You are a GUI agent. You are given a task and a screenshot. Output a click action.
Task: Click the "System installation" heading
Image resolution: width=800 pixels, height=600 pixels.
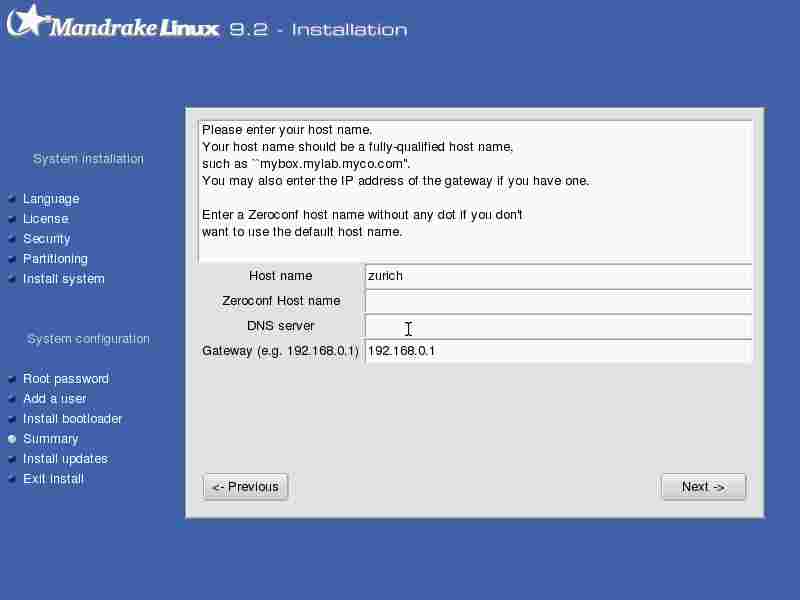tap(88, 159)
